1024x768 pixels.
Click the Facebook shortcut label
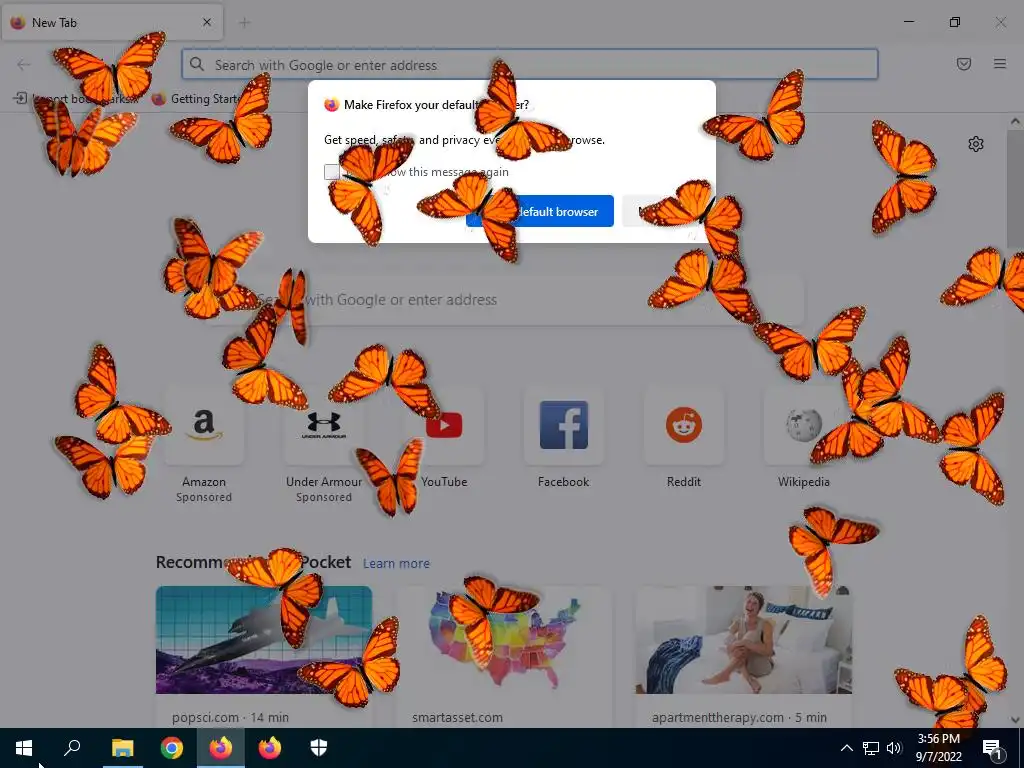[x=564, y=482]
